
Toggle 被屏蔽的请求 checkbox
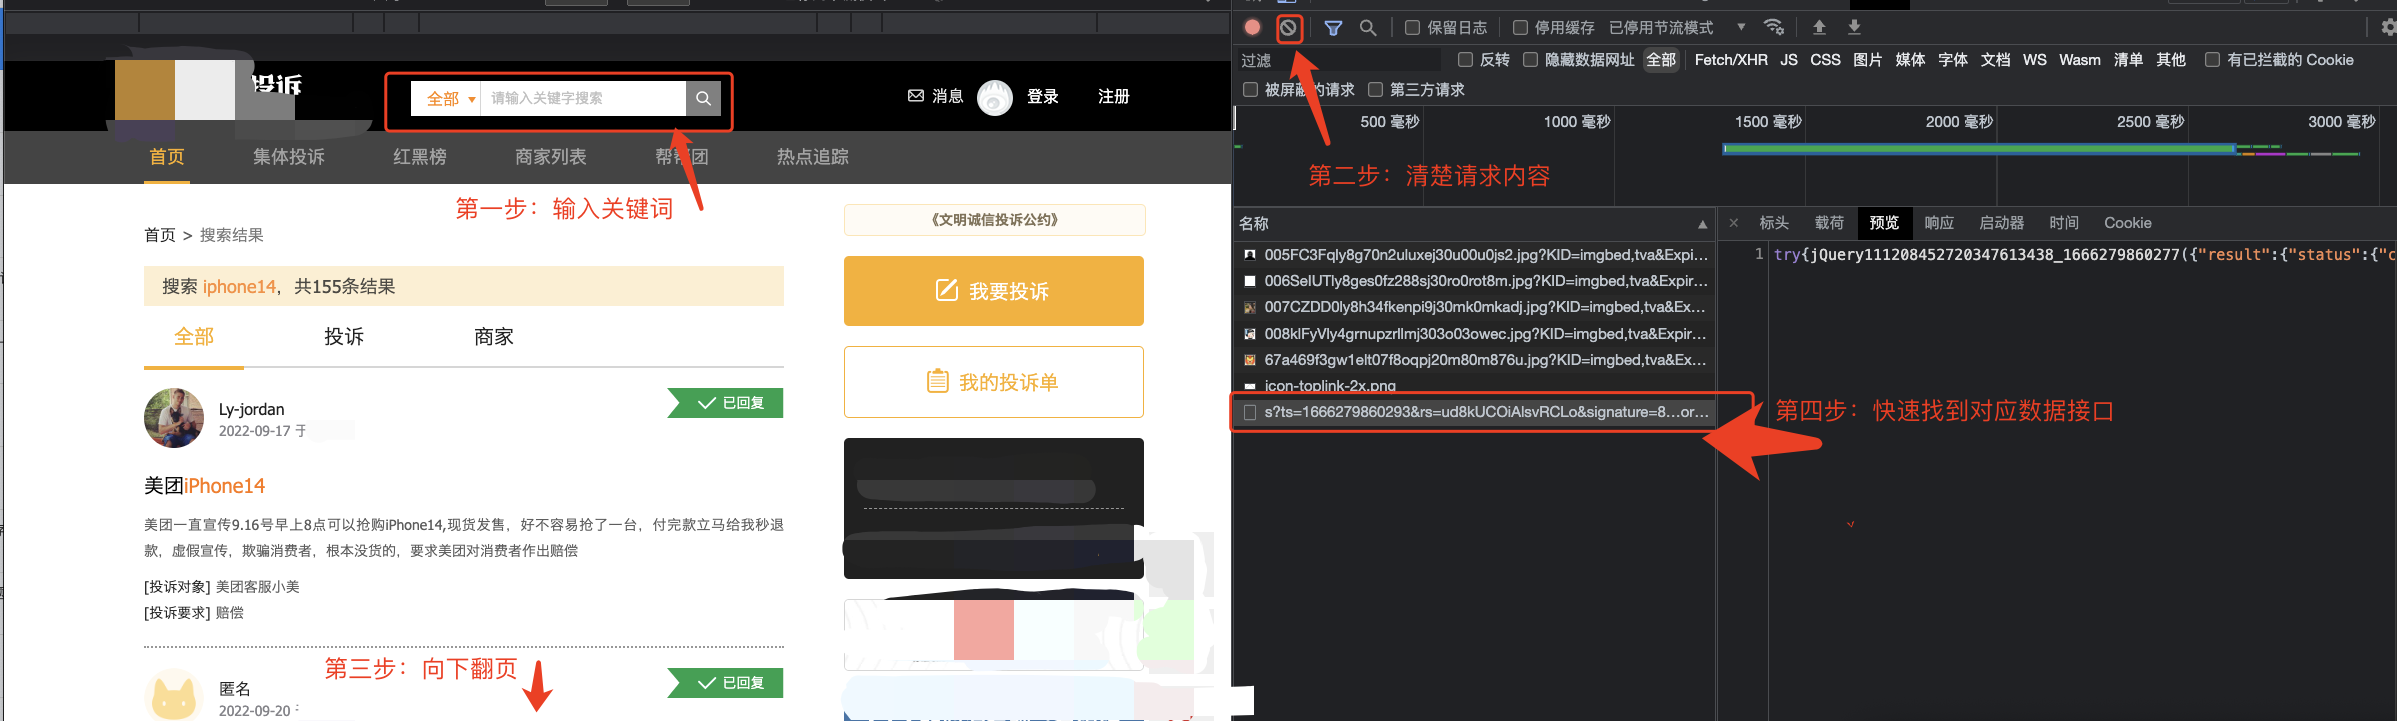[1250, 90]
